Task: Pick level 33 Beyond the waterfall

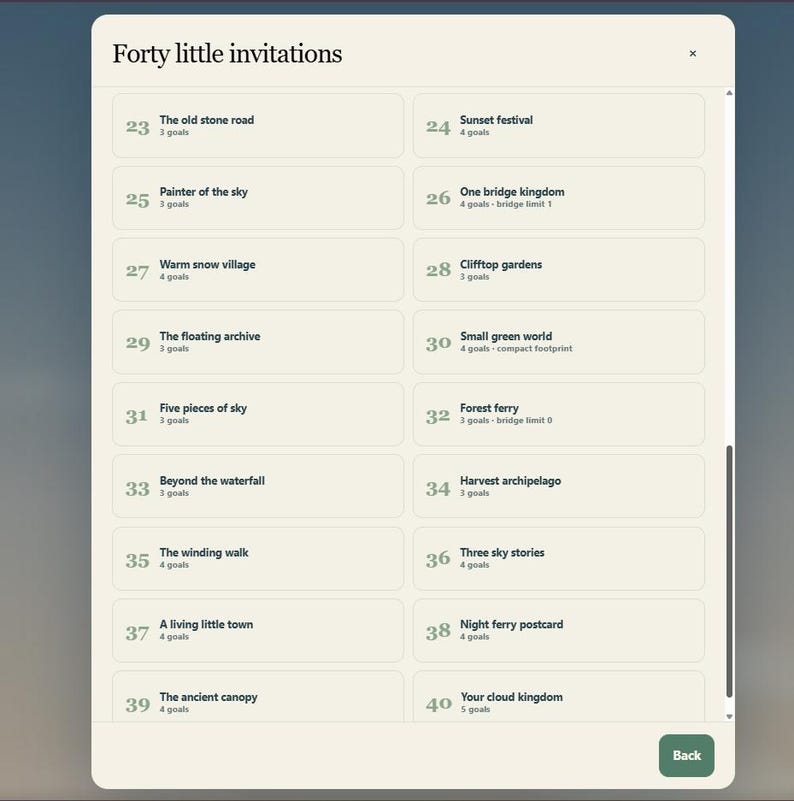Action: coord(258,486)
